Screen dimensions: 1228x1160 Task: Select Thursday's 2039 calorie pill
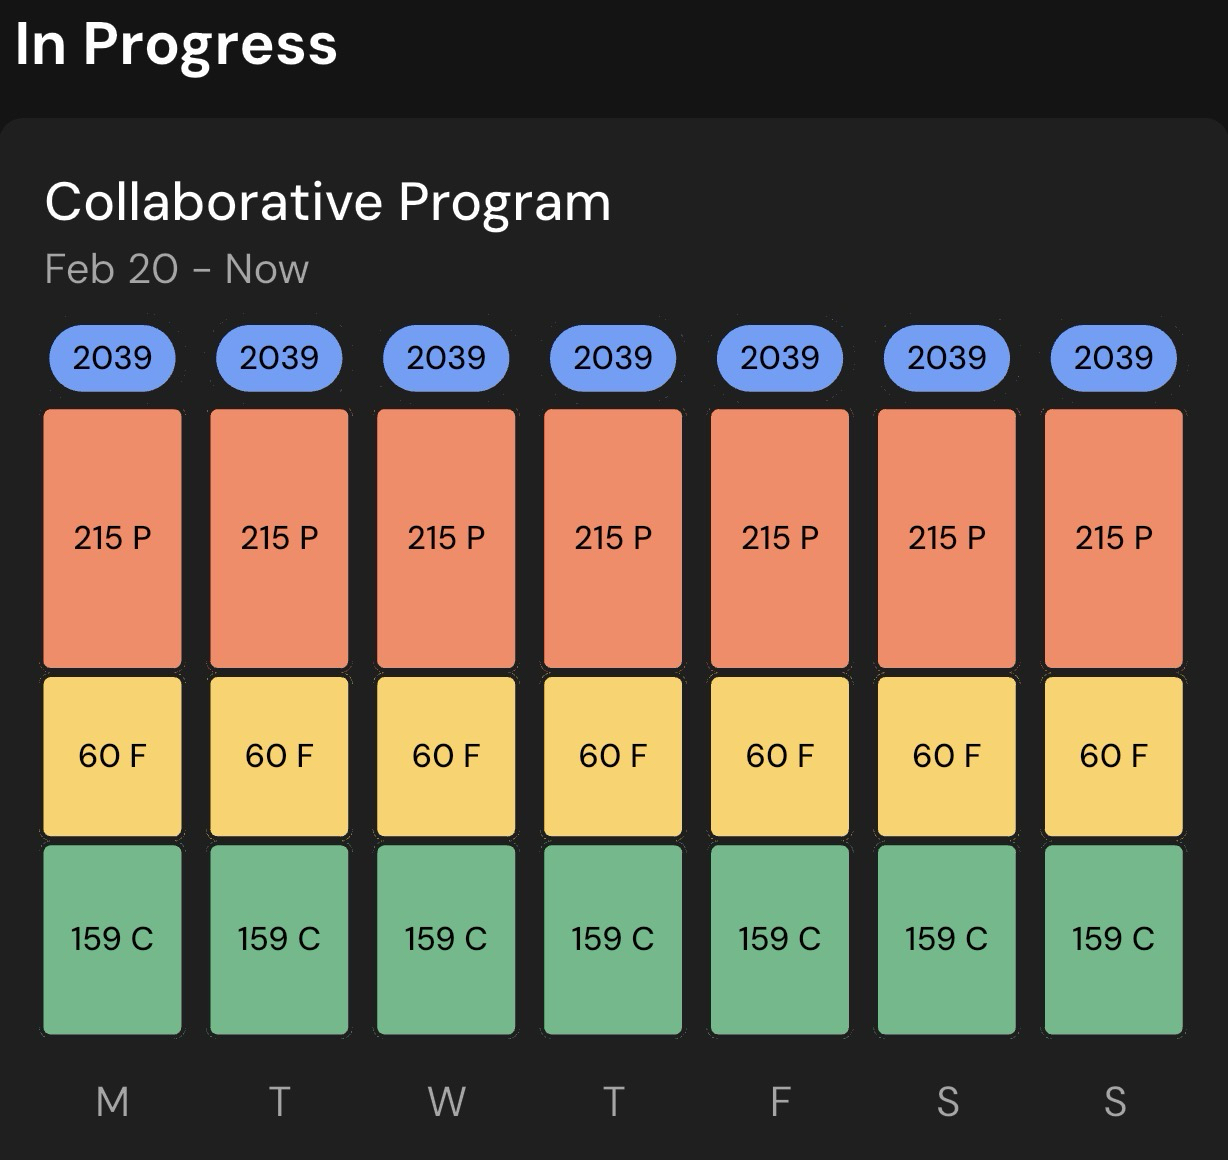(x=613, y=358)
